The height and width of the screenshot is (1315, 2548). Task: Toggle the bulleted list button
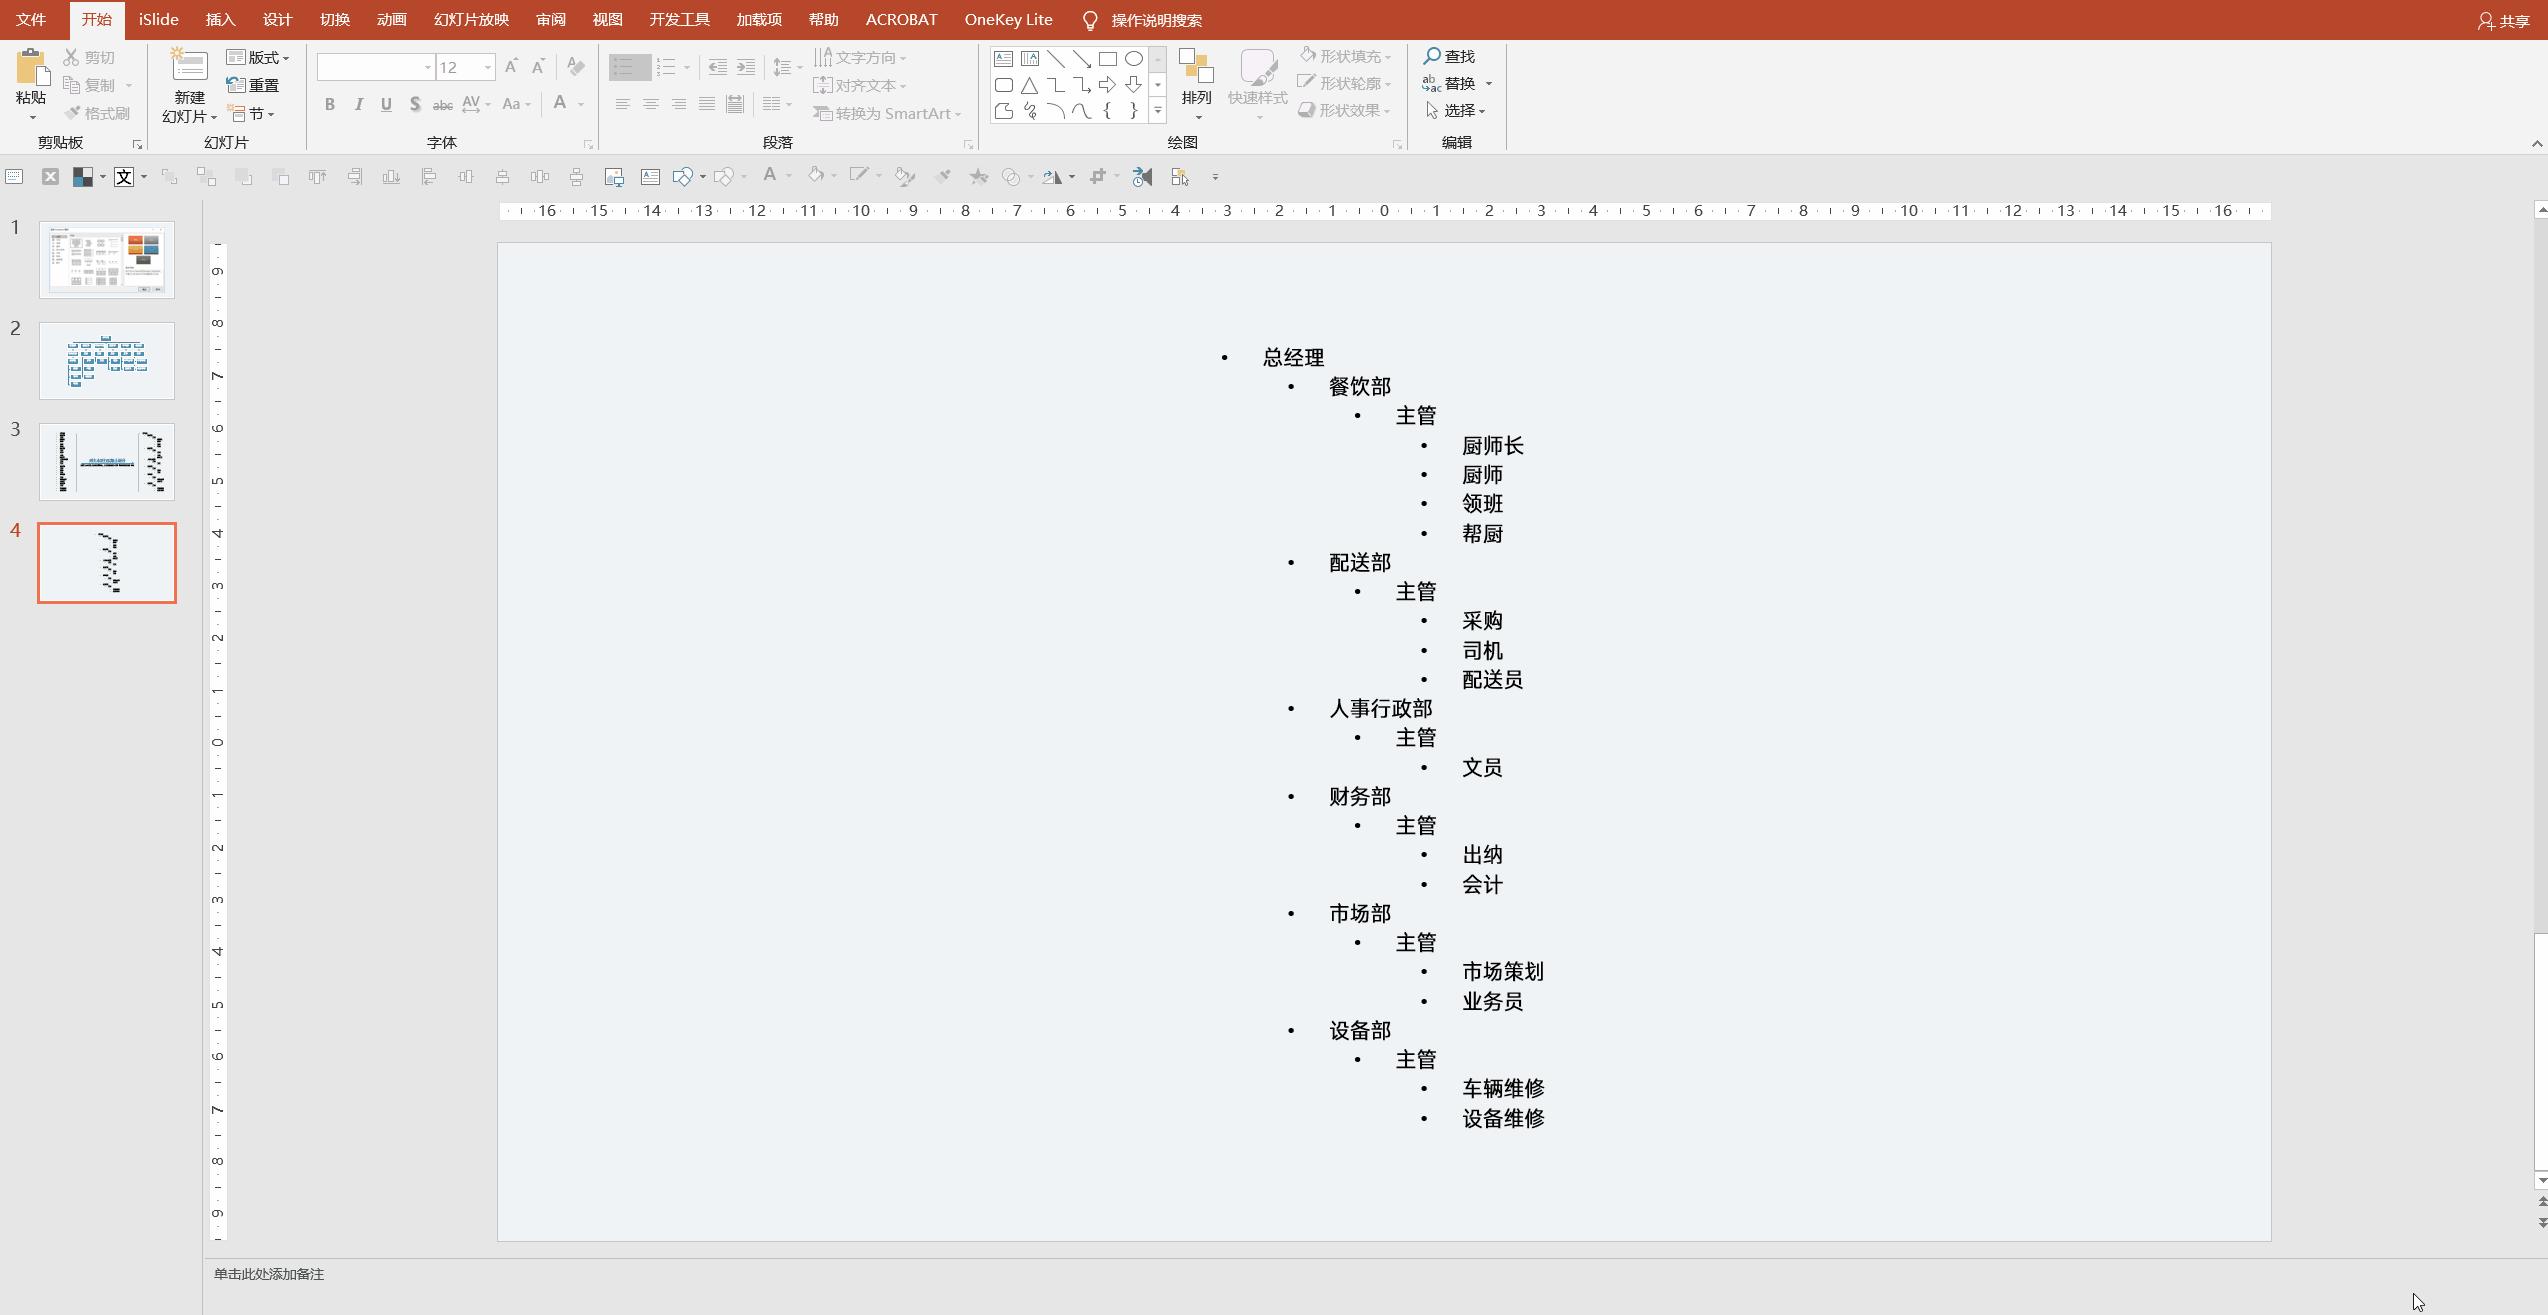click(x=622, y=68)
